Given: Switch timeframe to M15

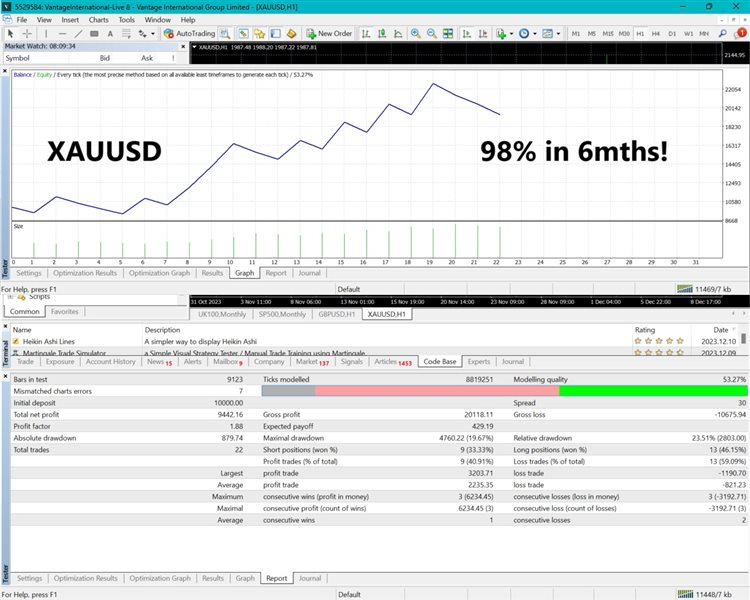Looking at the screenshot, I should pyautogui.click(x=608, y=33).
